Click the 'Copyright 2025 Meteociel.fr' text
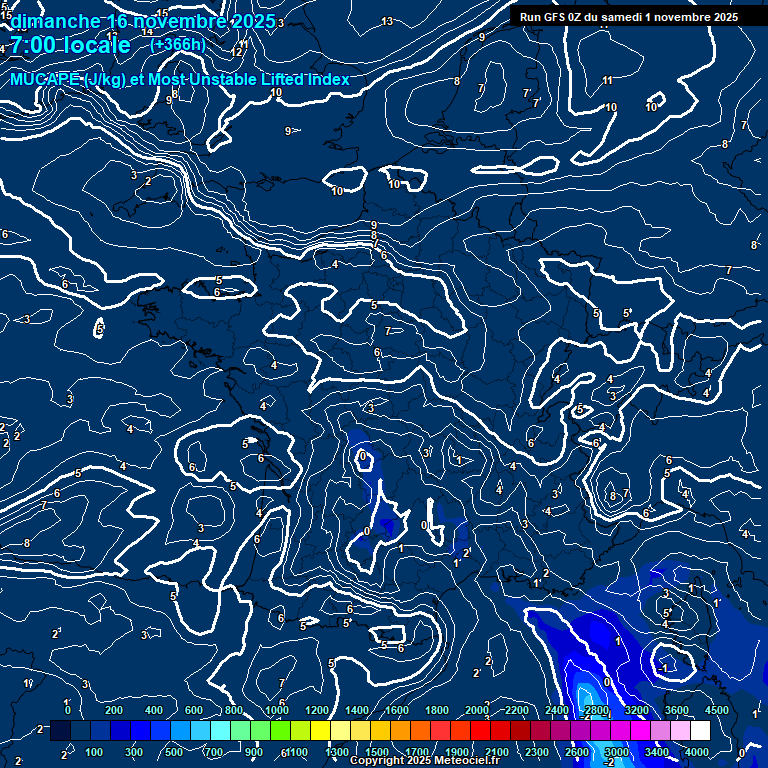 425,760
